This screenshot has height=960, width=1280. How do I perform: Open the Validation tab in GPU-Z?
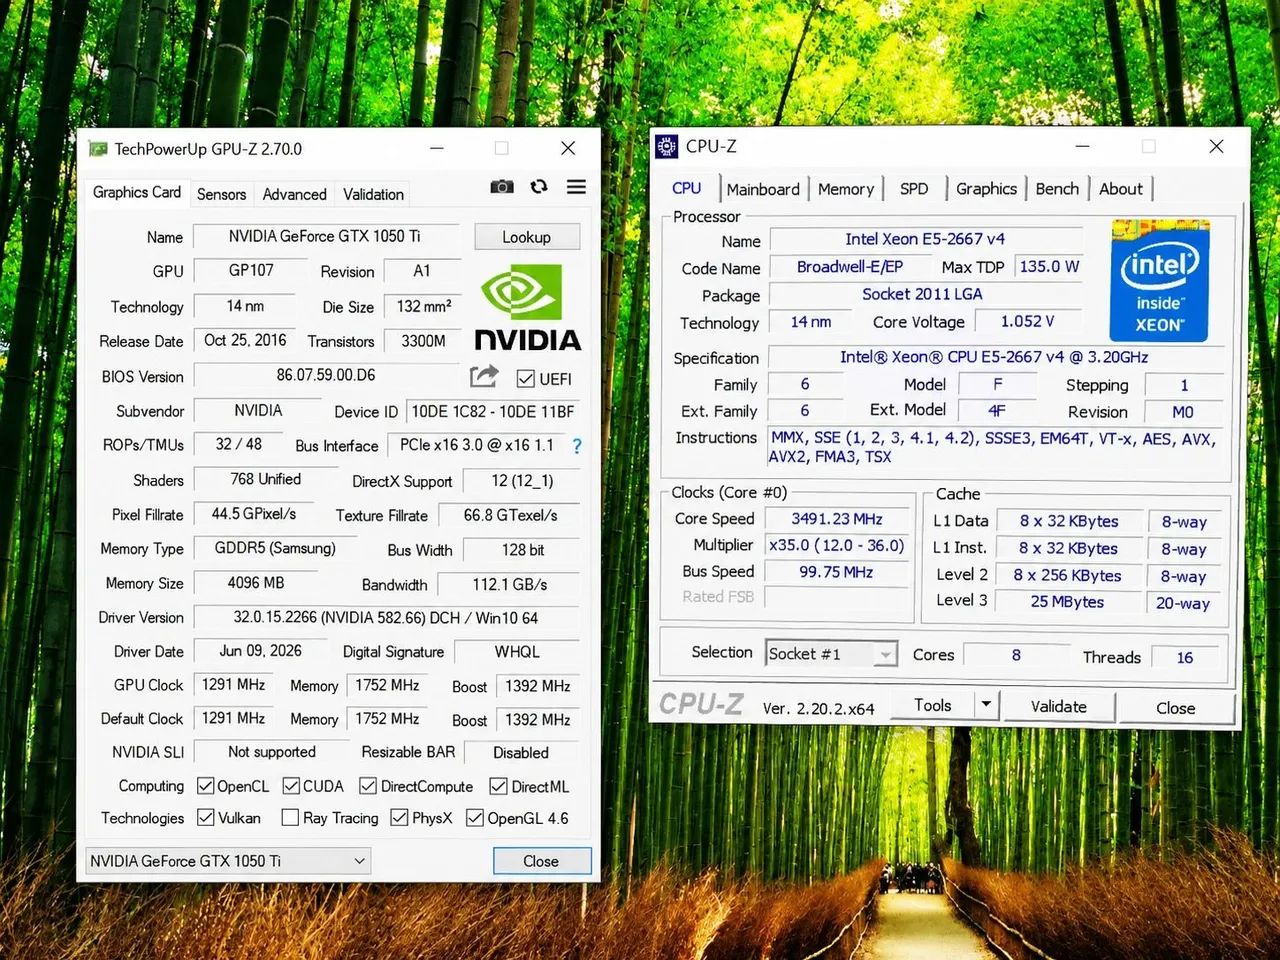coord(373,194)
